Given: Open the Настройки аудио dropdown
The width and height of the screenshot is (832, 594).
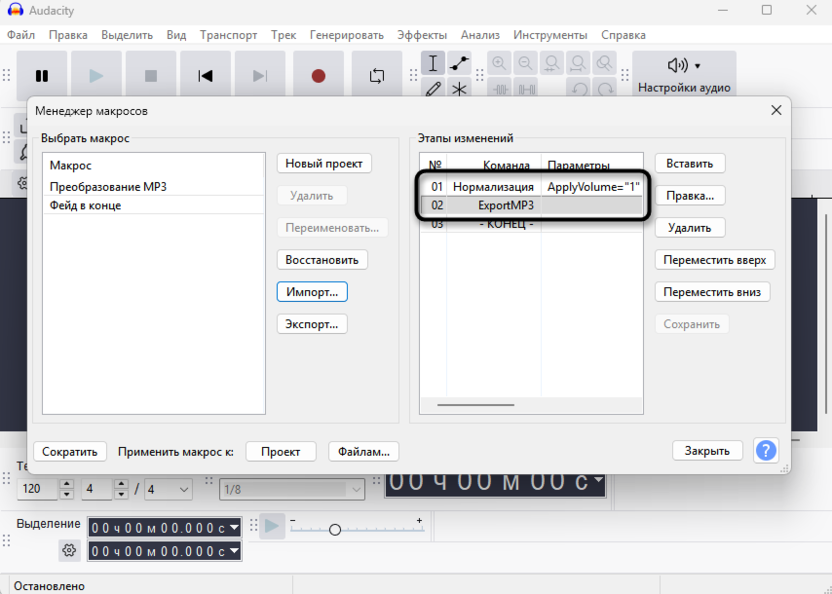Looking at the screenshot, I should (x=684, y=75).
